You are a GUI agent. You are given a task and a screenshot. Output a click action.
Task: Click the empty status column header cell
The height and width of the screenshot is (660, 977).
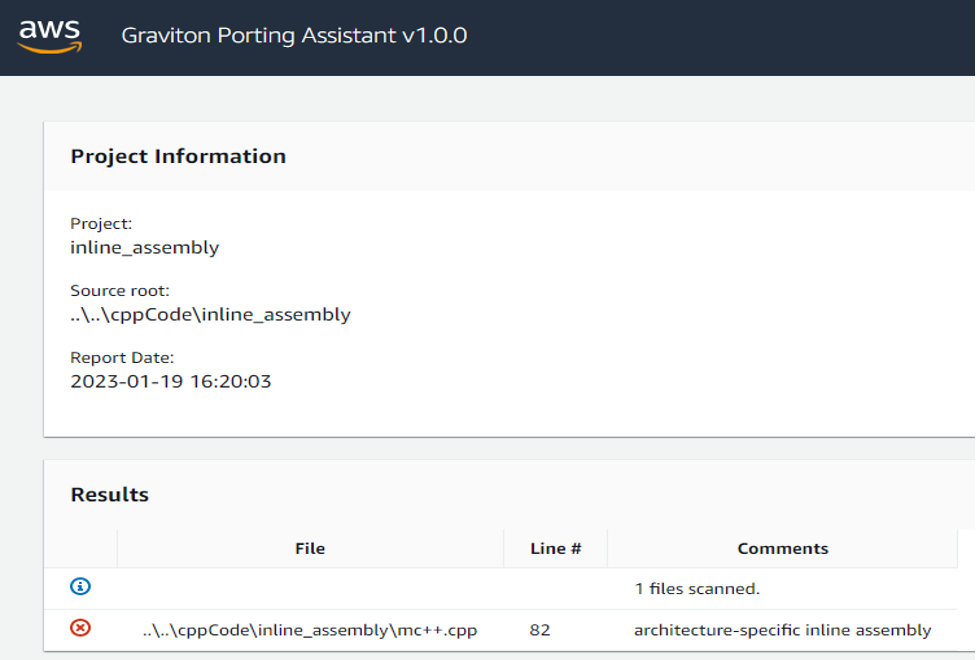coord(80,548)
